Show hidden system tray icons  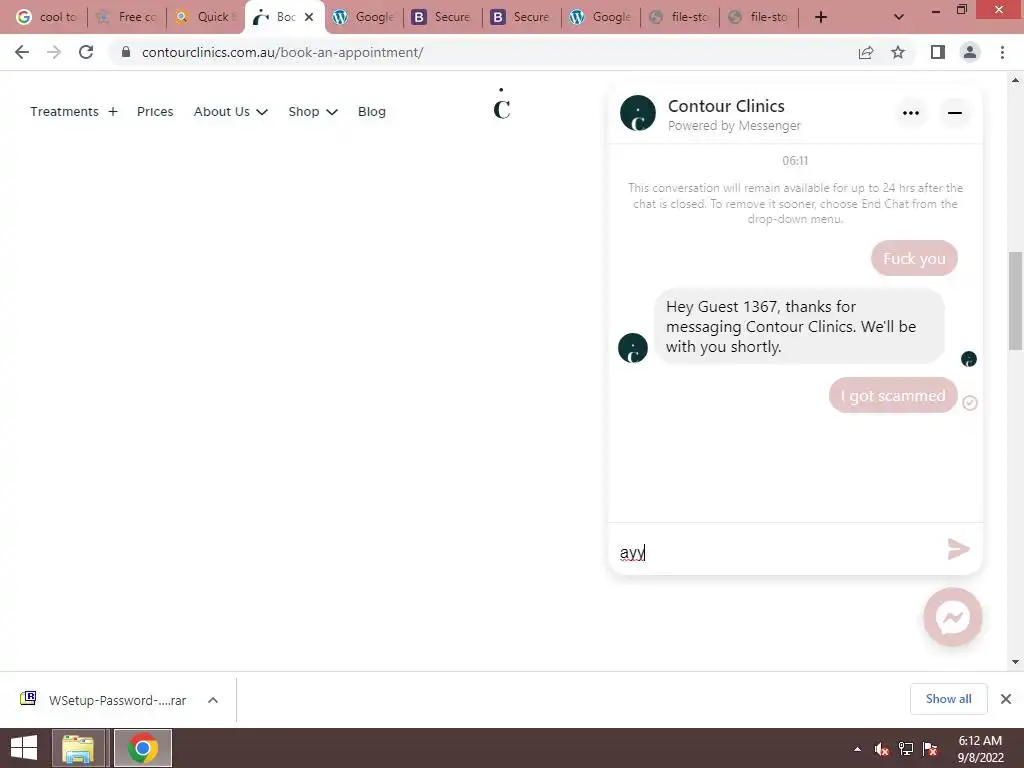(x=857, y=749)
